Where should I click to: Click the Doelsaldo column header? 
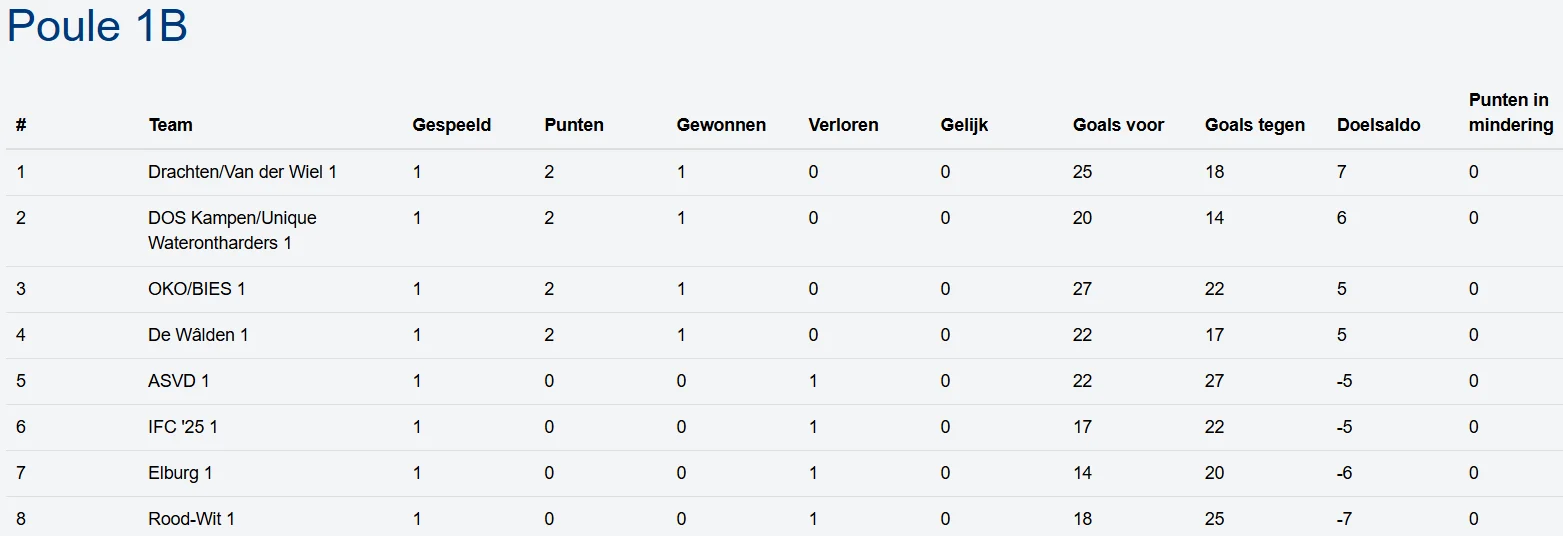[x=1378, y=125]
